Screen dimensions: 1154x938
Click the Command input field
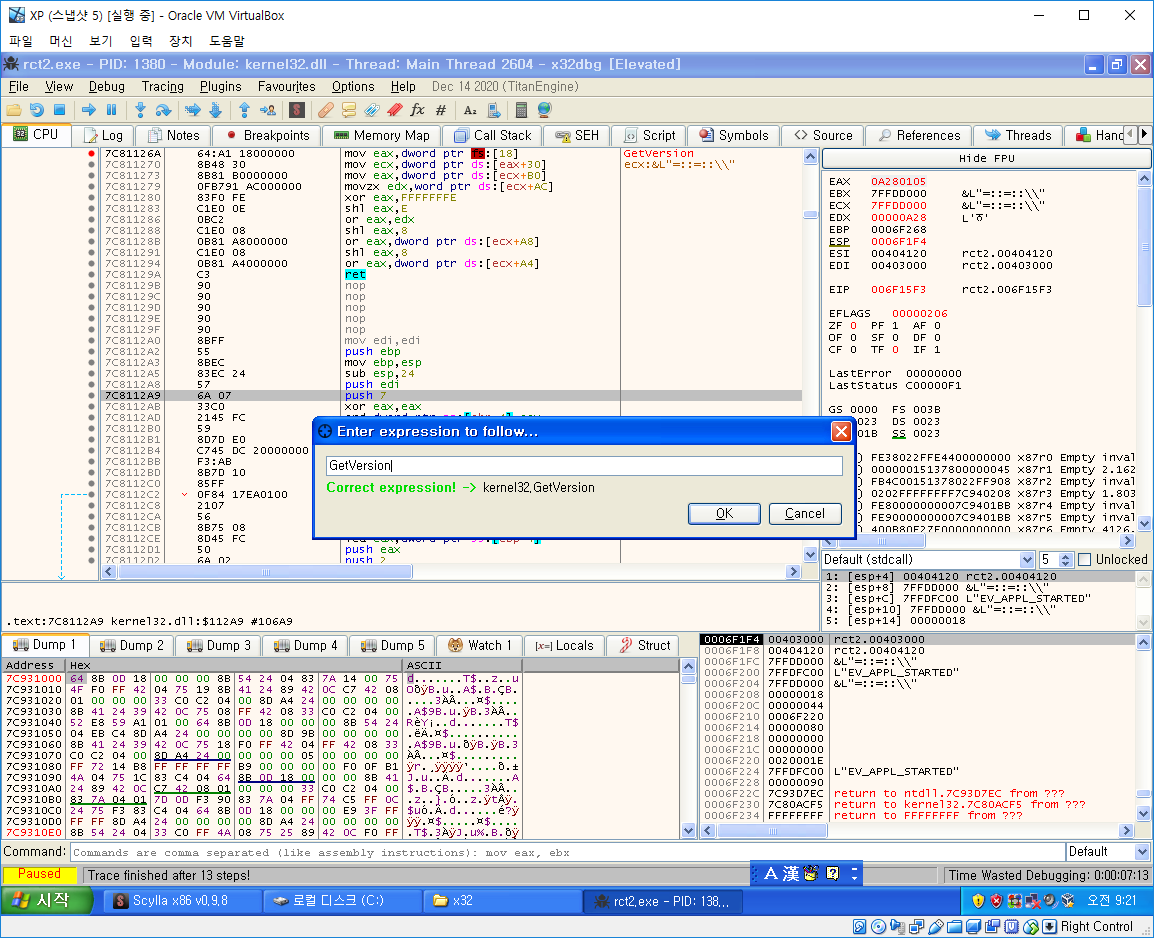click(567, 852)
